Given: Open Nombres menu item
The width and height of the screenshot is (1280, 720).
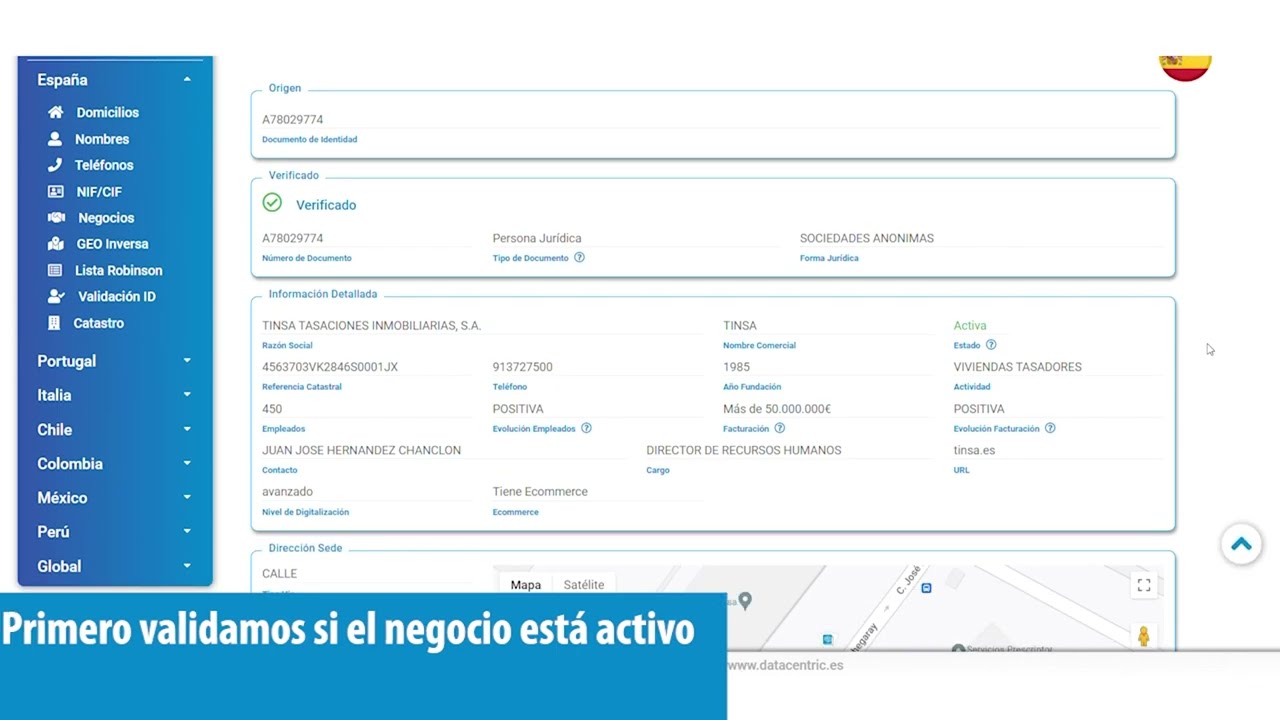Looking at the screenshot, I should pos(102,139).
